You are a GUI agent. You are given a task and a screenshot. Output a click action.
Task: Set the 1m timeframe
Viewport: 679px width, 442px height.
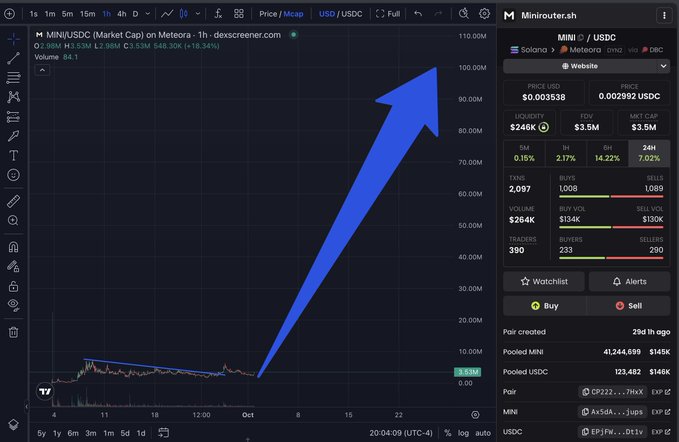click(x=50, y=14)
